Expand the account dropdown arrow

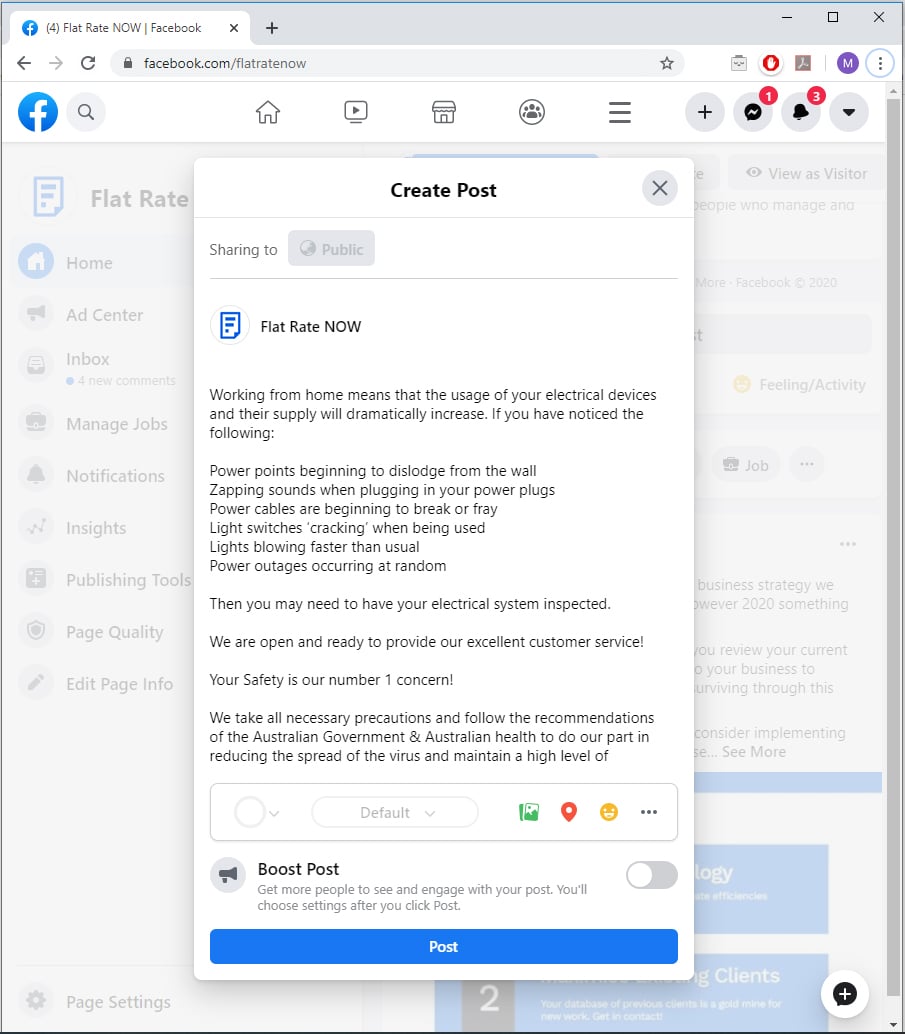click(x=849, y=112)
